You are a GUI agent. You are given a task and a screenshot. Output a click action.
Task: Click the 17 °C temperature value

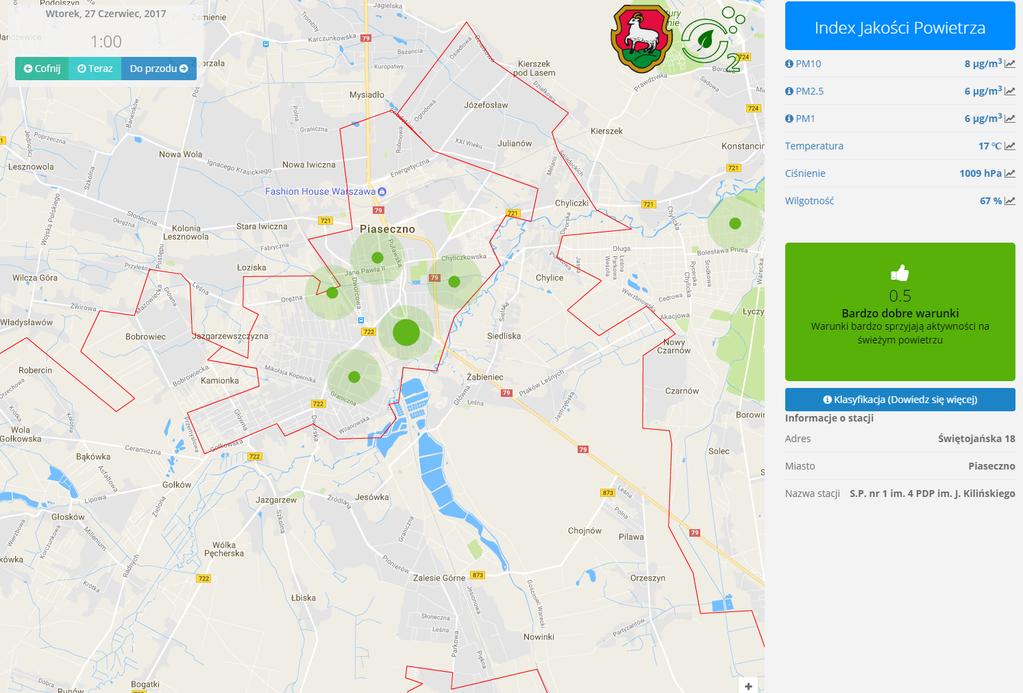click(x=990, y=146)
